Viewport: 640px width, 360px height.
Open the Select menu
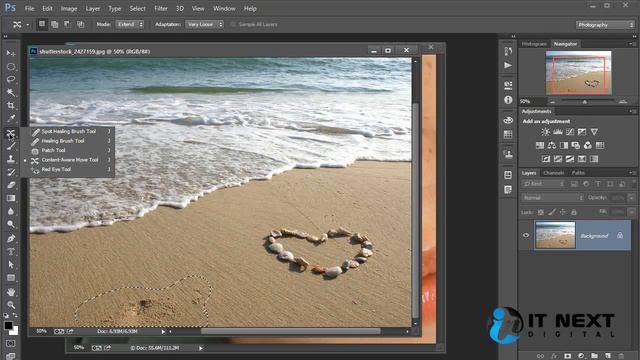click(x=138, y=8)
